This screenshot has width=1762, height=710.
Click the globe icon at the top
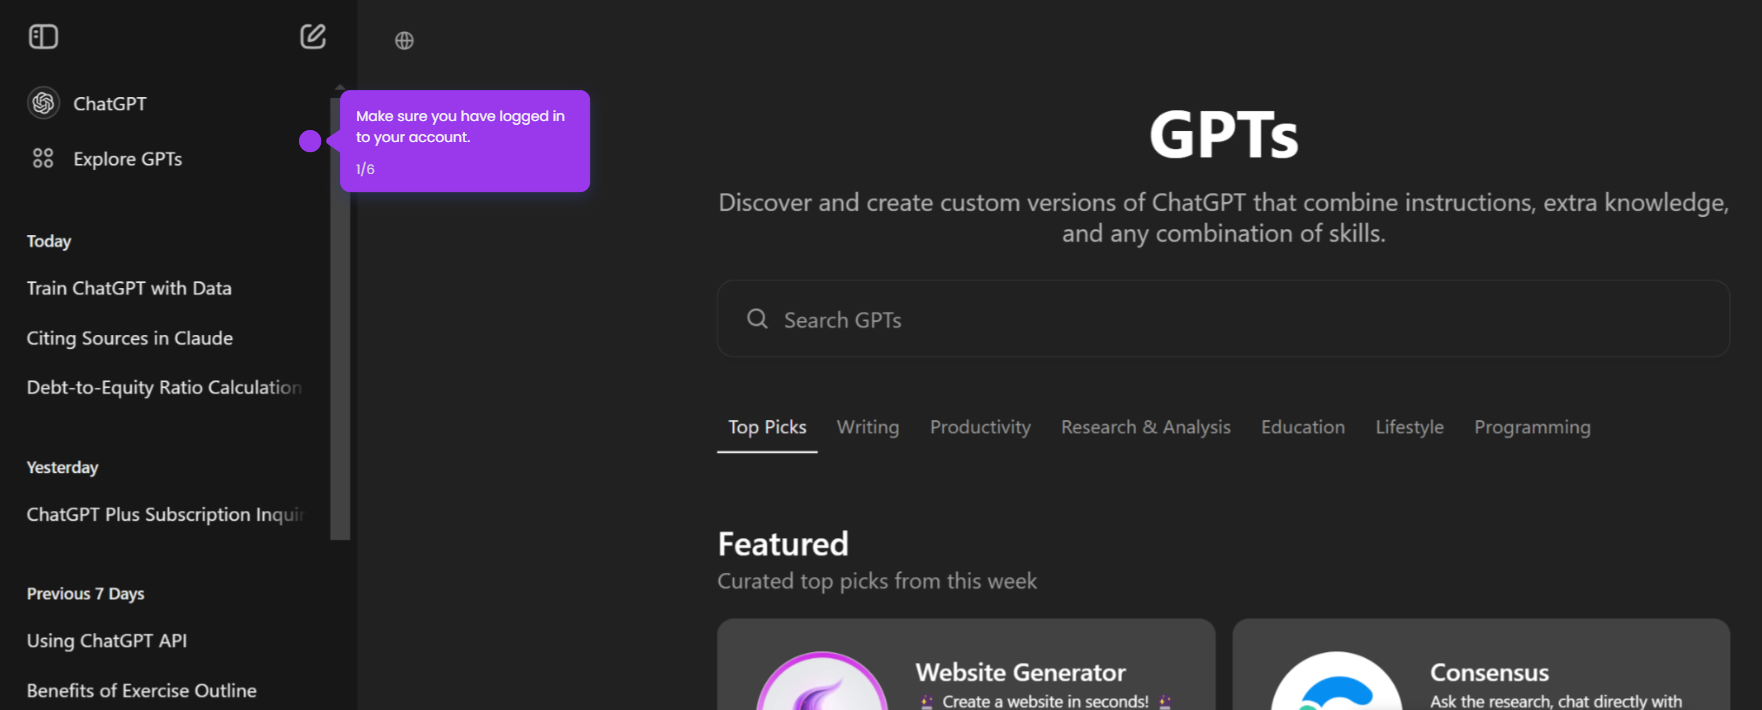(x=404, y=41)
